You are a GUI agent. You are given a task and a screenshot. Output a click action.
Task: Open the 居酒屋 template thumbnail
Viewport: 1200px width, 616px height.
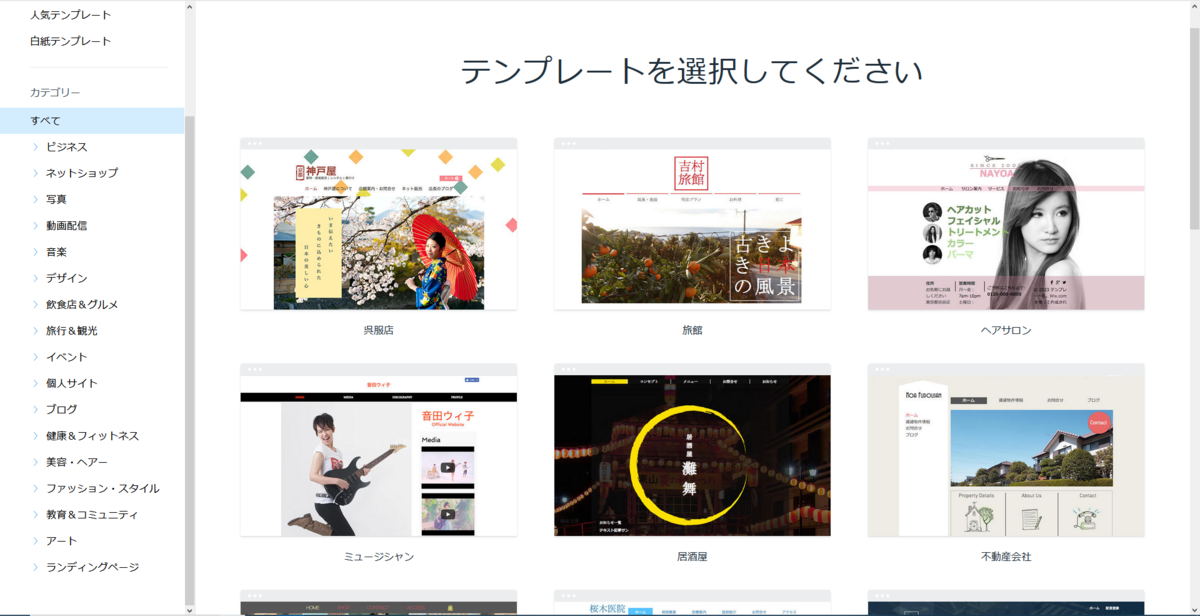coord(692,450)
